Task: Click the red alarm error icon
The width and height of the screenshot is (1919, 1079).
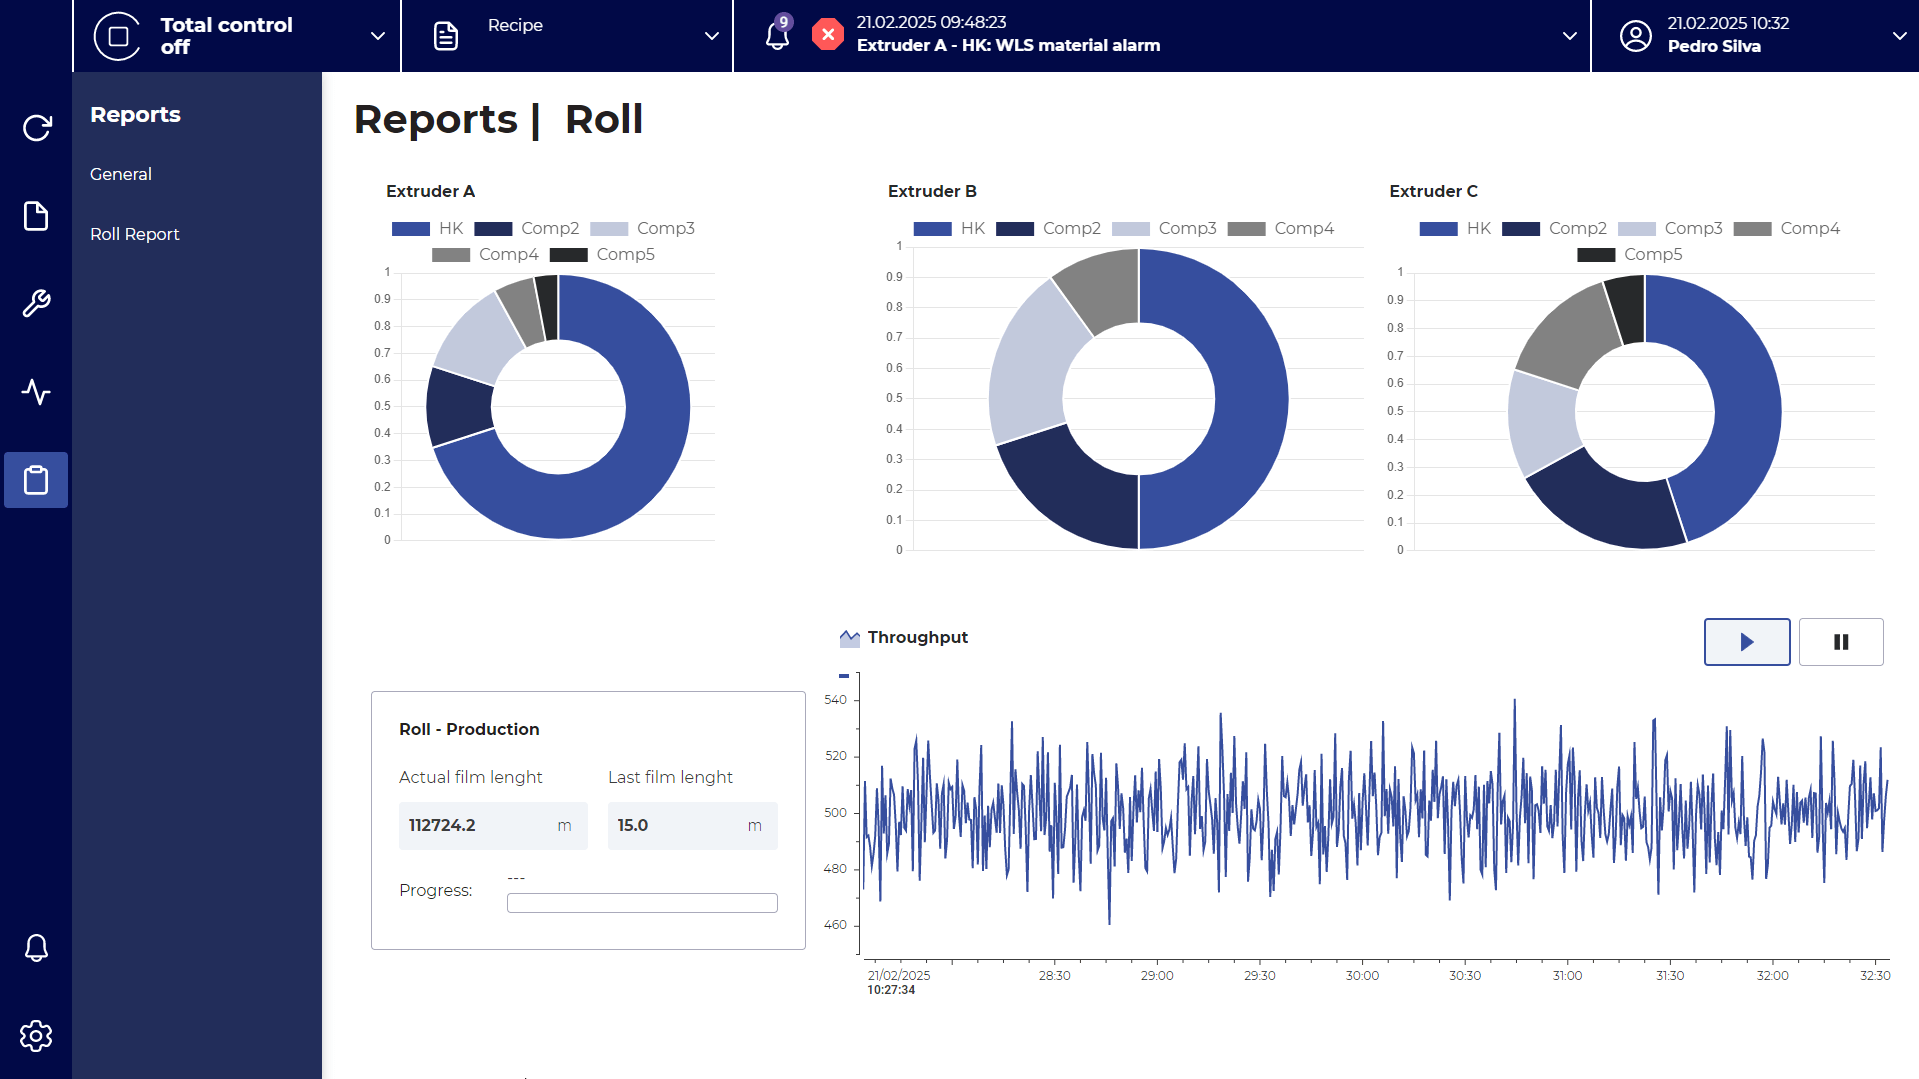Action: tap(827, 35)
